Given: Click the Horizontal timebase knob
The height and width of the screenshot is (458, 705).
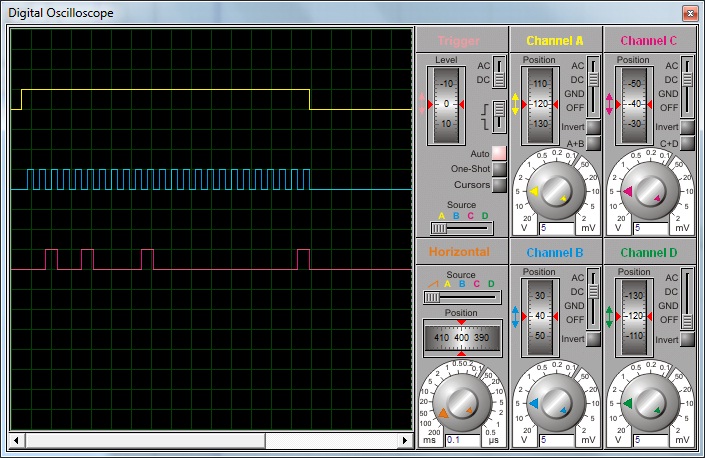Looking at the screenshot, I should (x=461, y=403).
